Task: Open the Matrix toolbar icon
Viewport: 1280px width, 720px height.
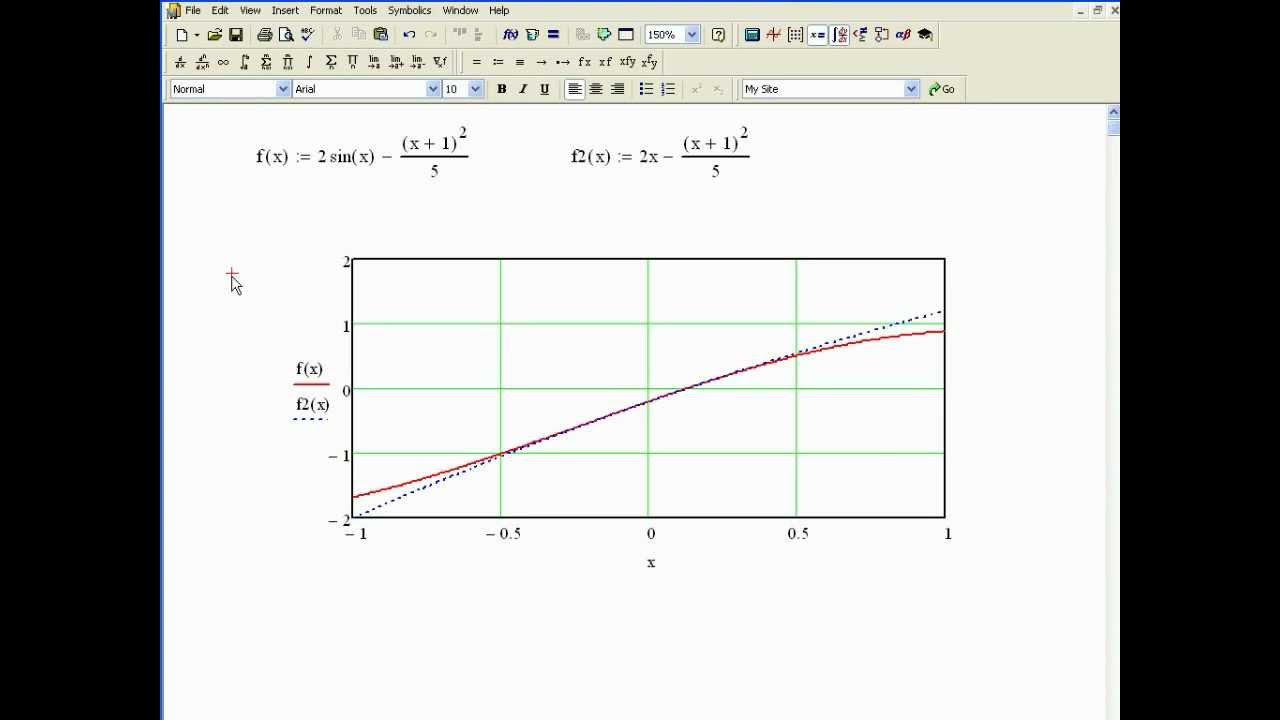Action: point(795,35)
